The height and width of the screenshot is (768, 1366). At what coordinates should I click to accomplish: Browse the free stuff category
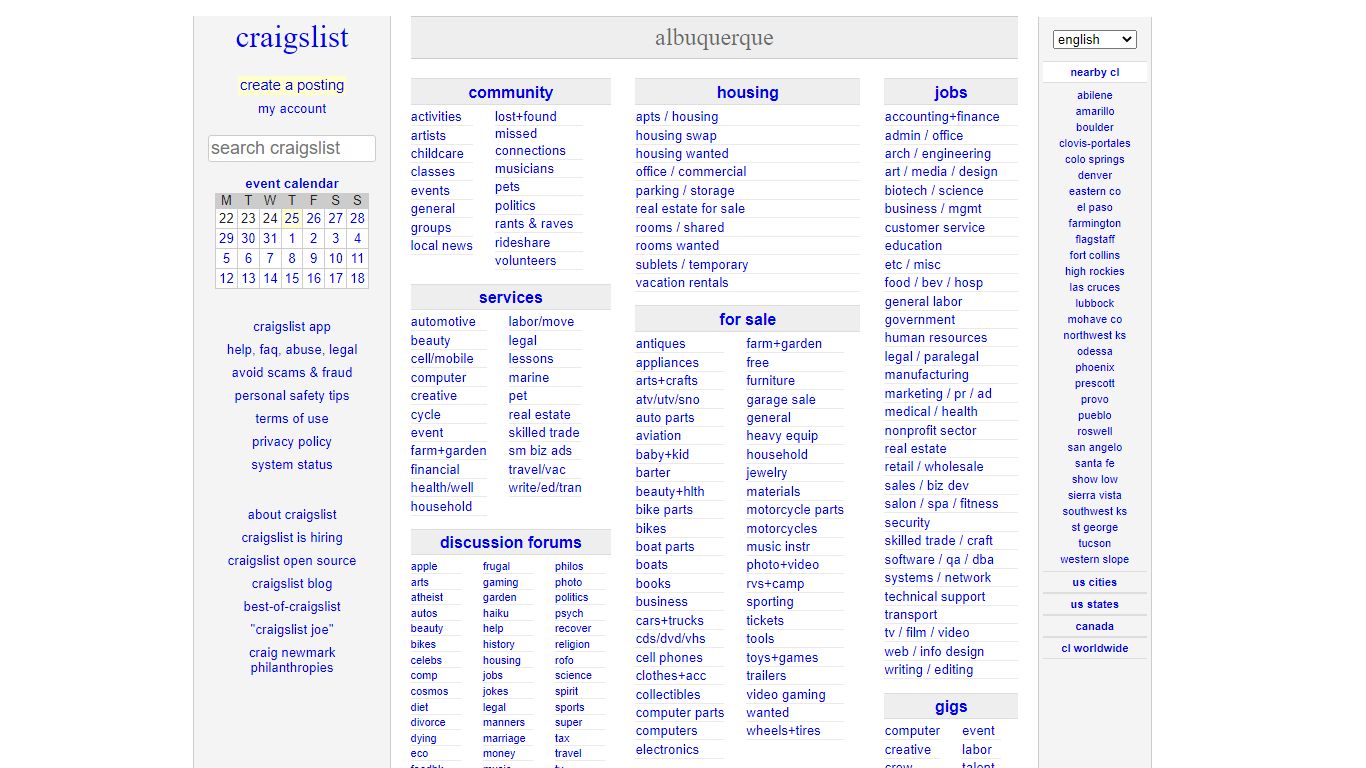point(758,363)
